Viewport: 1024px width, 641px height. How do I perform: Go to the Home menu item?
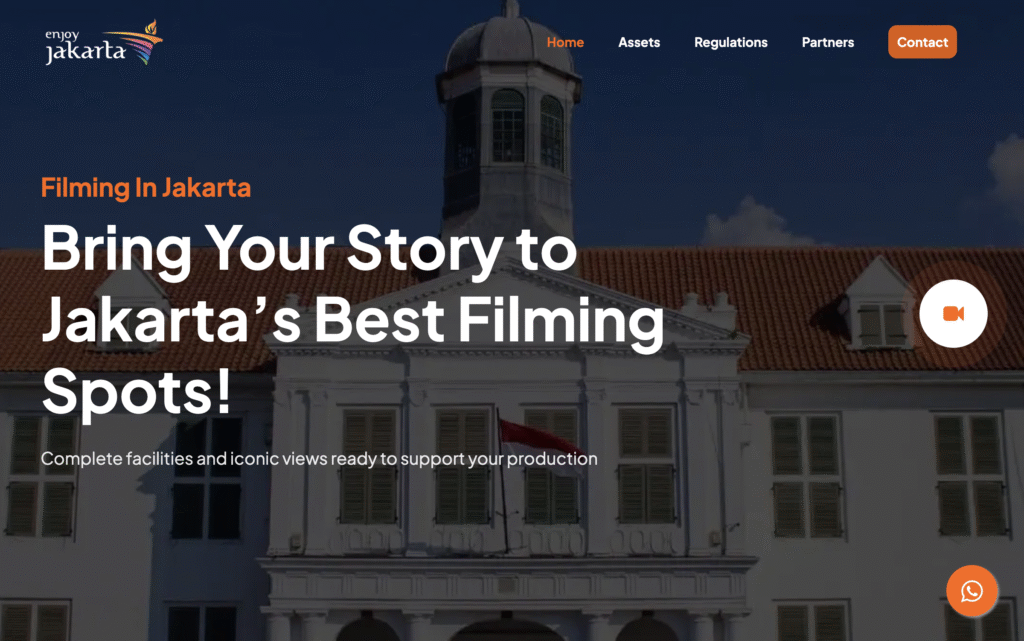[x=565, y=42]
